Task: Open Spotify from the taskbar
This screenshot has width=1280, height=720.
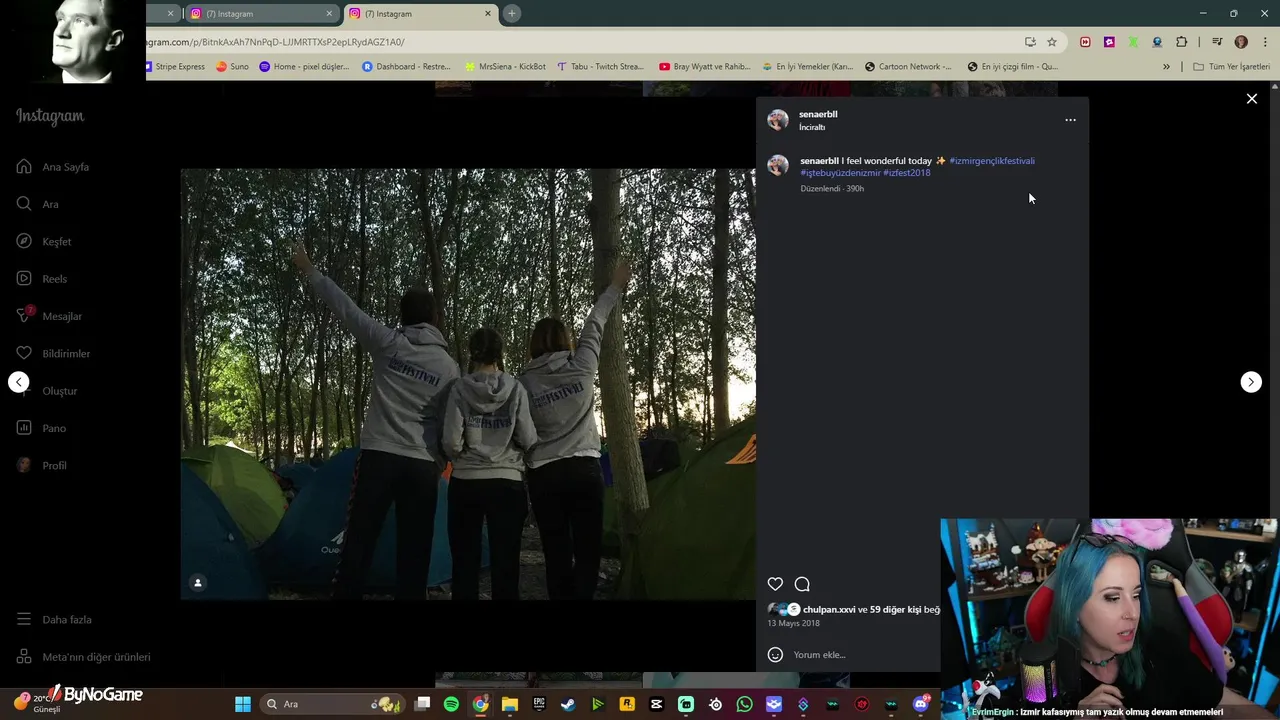Action: tap(451, 704)
